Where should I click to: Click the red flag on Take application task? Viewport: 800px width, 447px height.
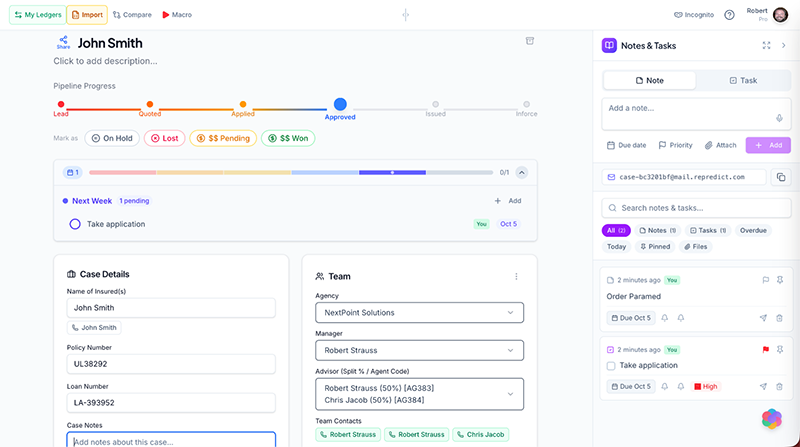(x=765, y=350)
